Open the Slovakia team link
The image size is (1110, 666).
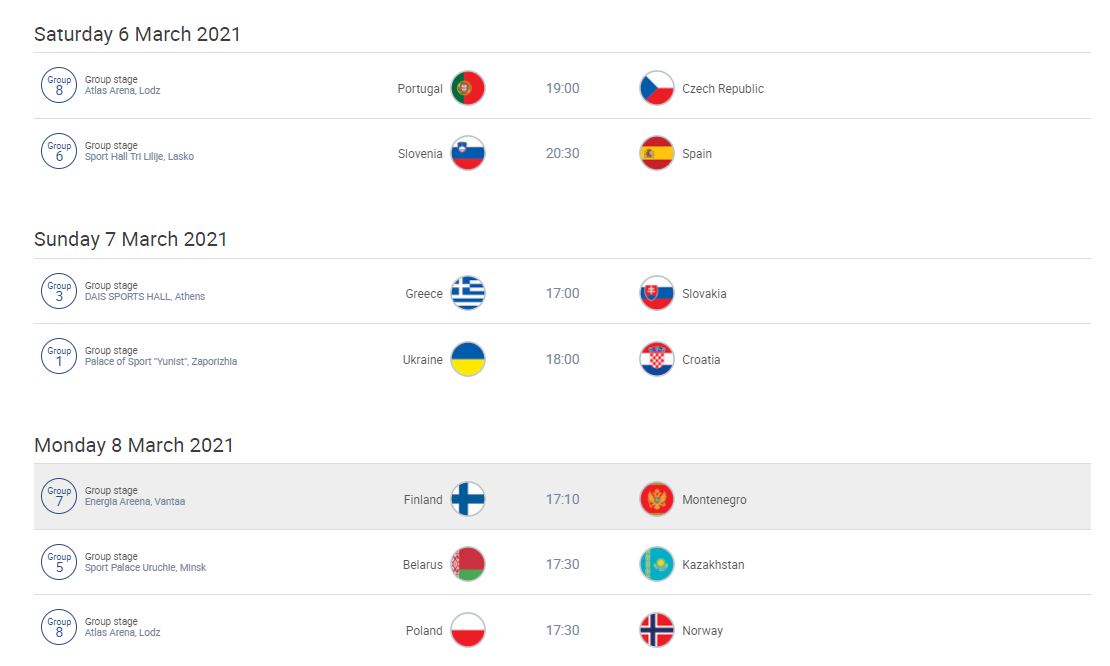click(x=704, y=294)
